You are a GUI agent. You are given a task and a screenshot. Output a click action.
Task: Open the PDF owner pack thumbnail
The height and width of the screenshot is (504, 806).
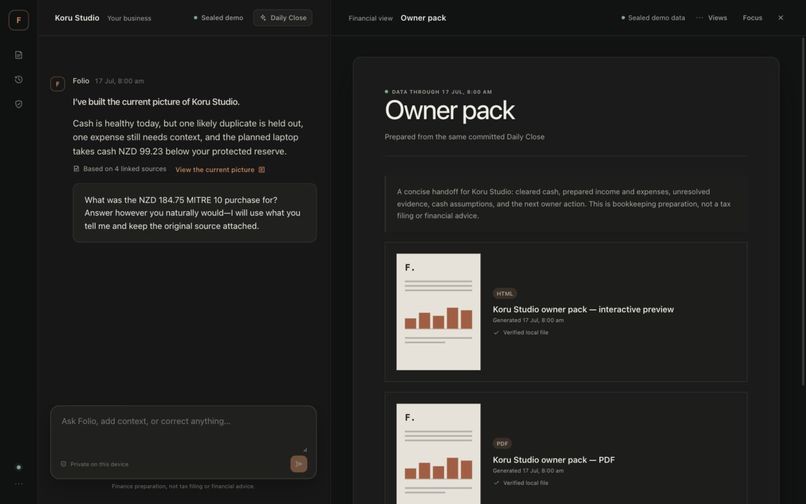(x=438, y=454)
